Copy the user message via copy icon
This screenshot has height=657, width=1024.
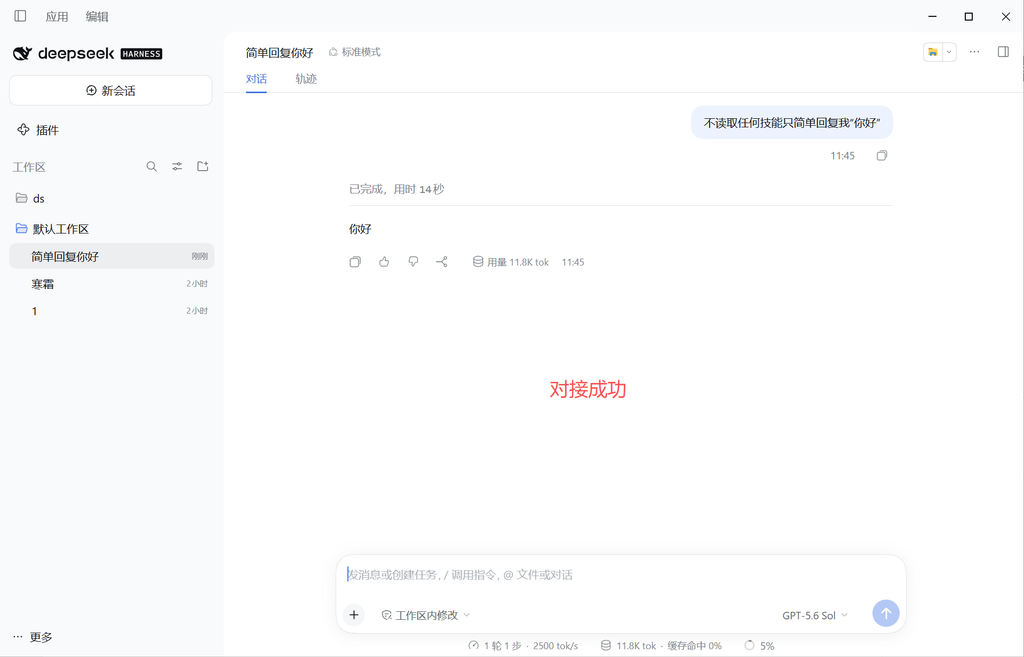(882, 155)
